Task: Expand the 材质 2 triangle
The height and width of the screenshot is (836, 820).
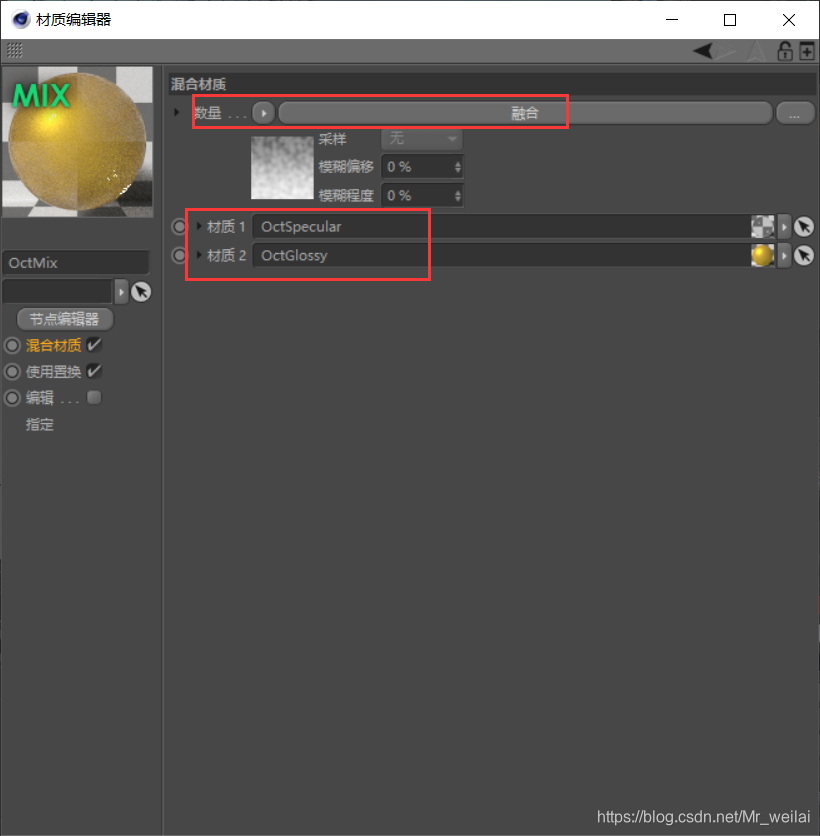Action: coord(199,255)
